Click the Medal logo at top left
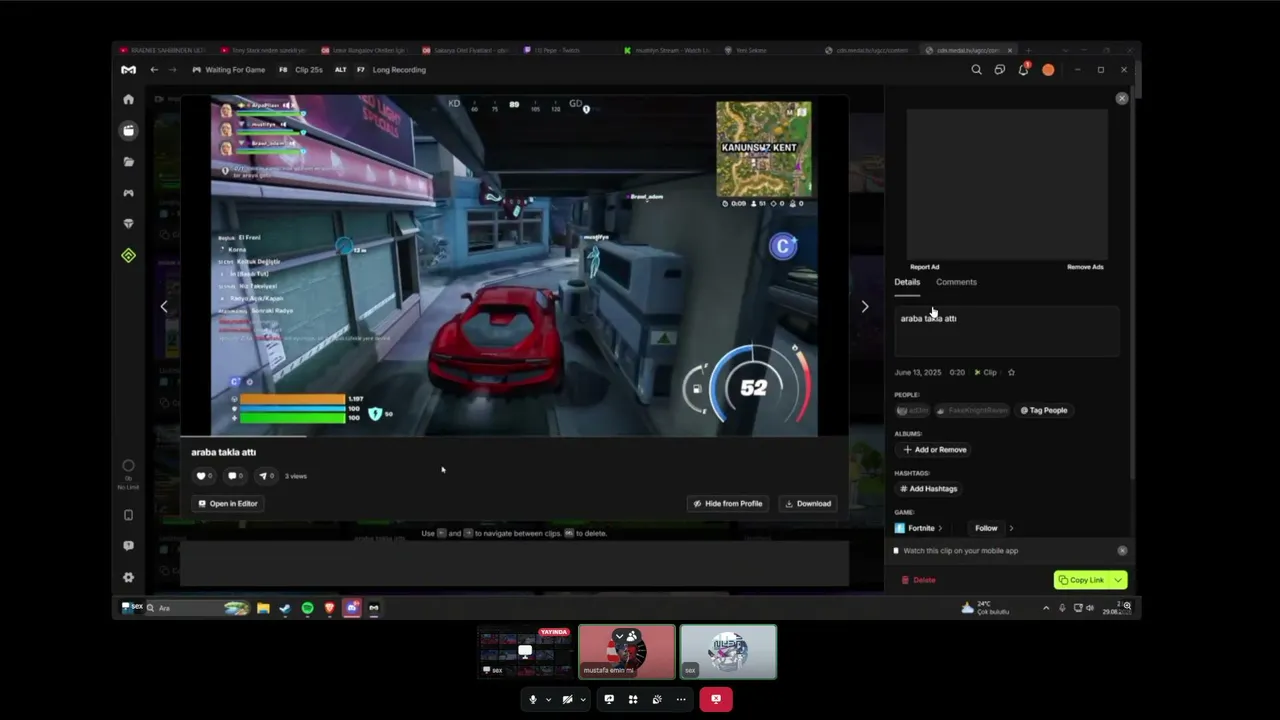 [128, 70]
